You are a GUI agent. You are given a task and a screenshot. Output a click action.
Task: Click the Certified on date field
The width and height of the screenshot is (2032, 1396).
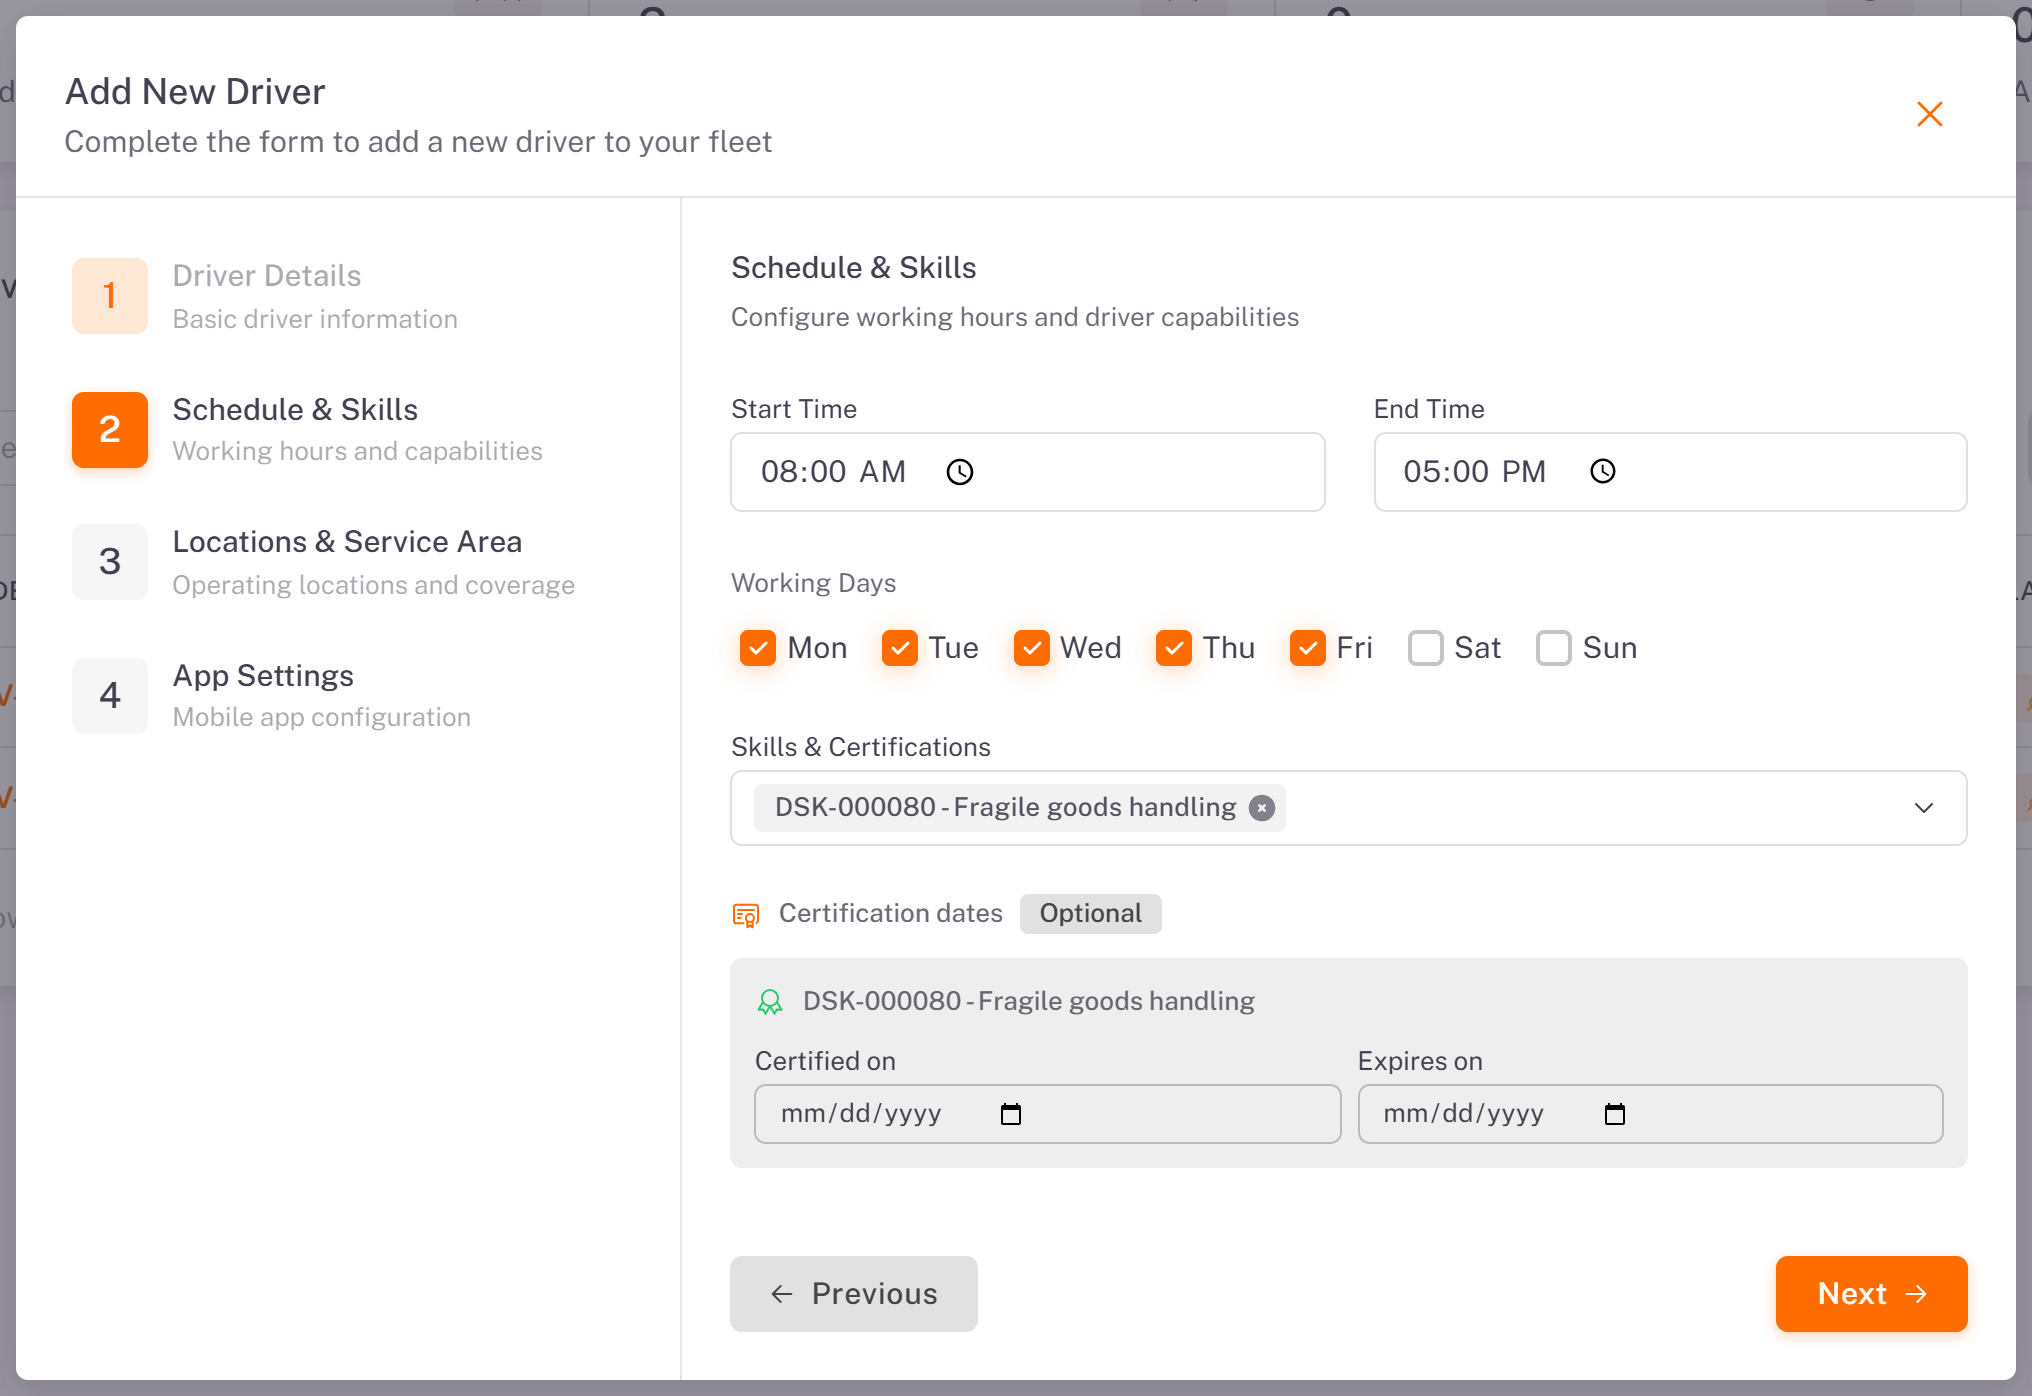[1047, 1114]
